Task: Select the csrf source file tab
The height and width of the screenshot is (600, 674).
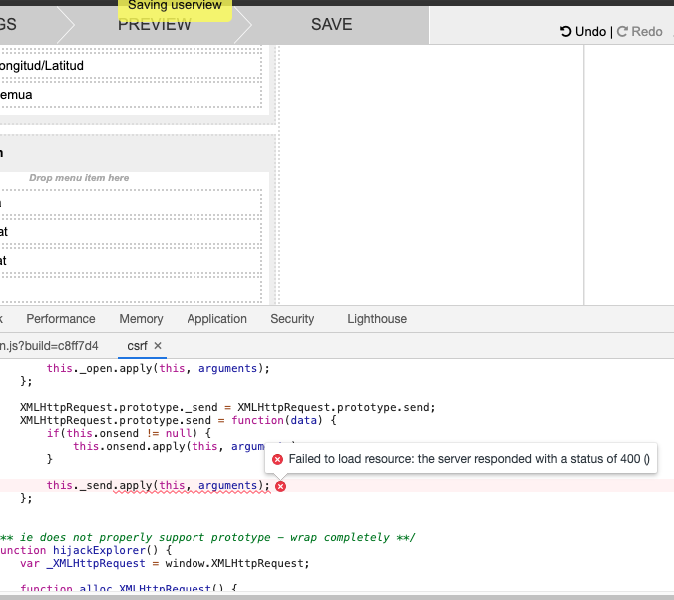Action: pyautogui.click(x=137, y=346)
